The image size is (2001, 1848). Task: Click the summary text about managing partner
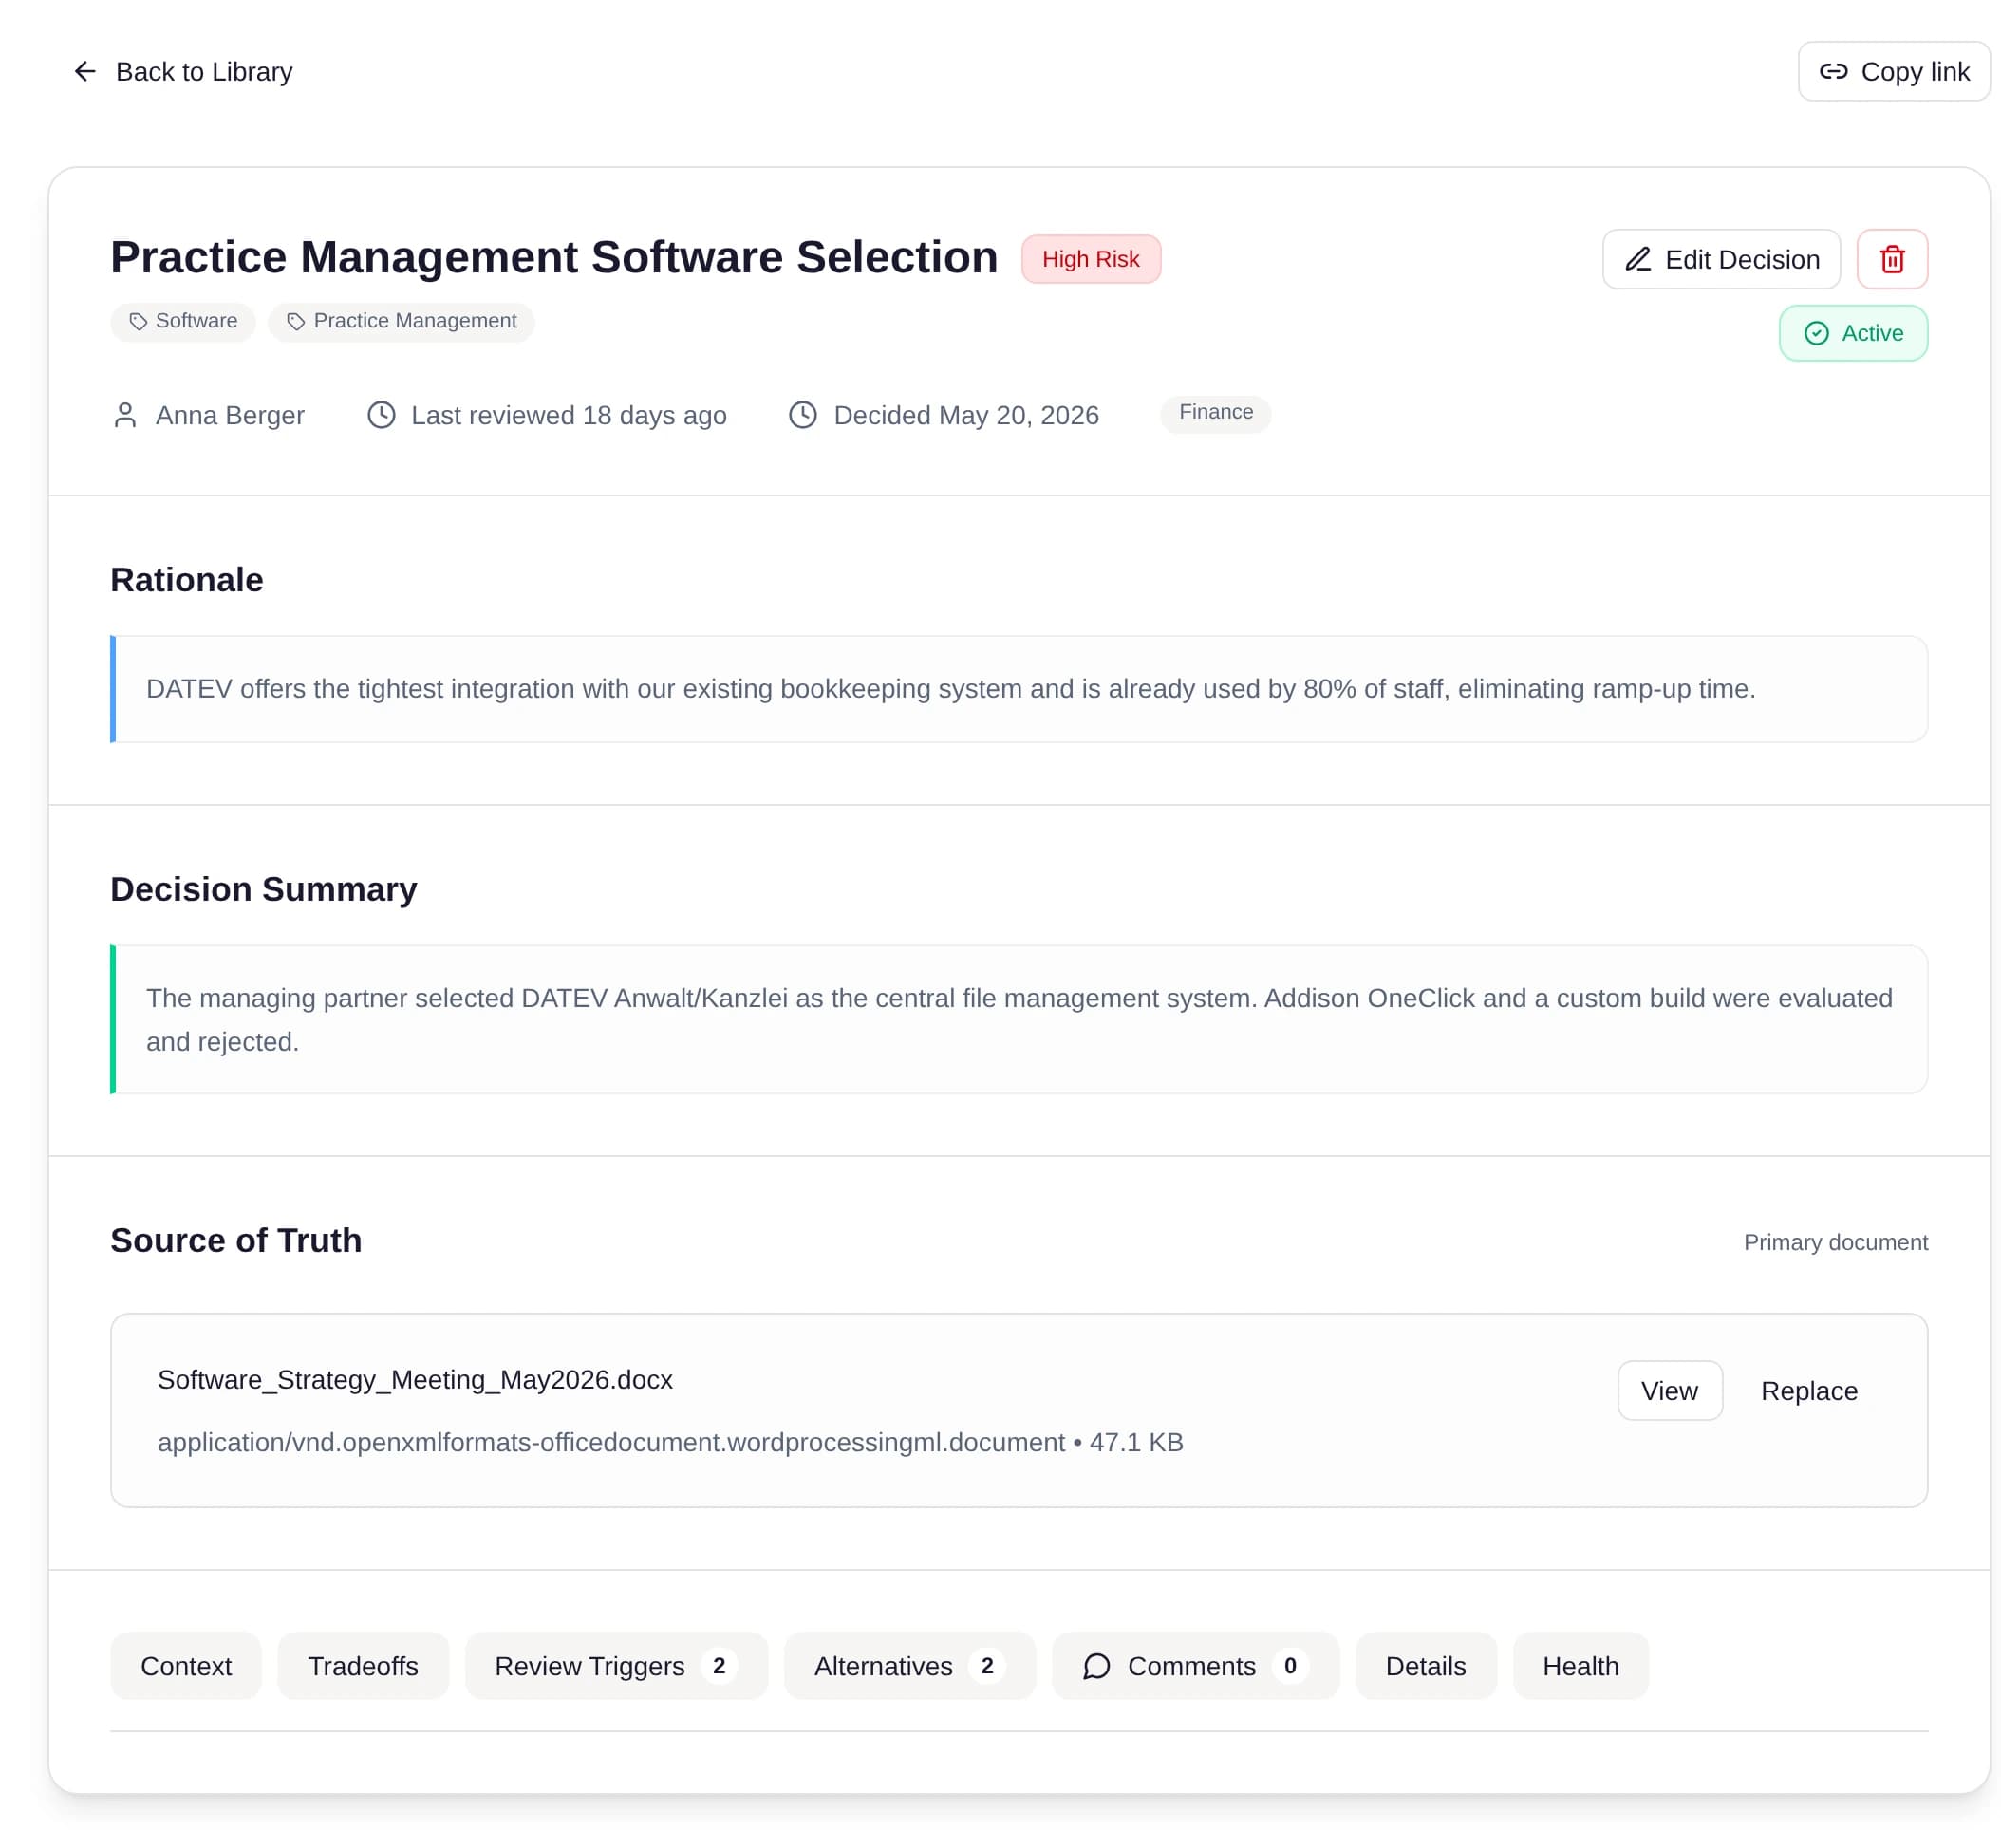pyautogui.click(x=1019, y=1020)
